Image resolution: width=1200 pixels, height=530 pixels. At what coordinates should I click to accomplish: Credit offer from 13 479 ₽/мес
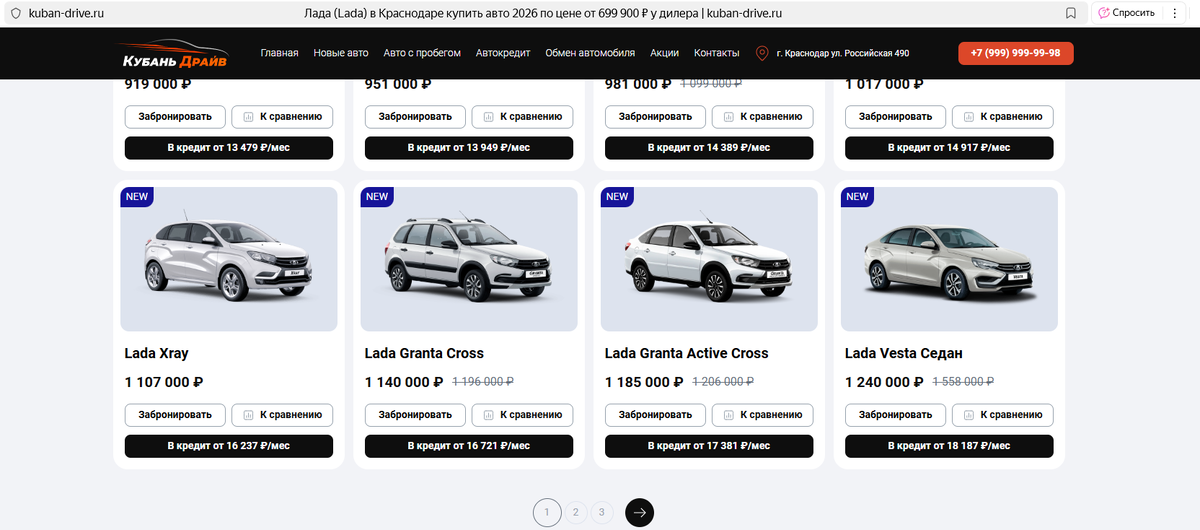point(229,148)
